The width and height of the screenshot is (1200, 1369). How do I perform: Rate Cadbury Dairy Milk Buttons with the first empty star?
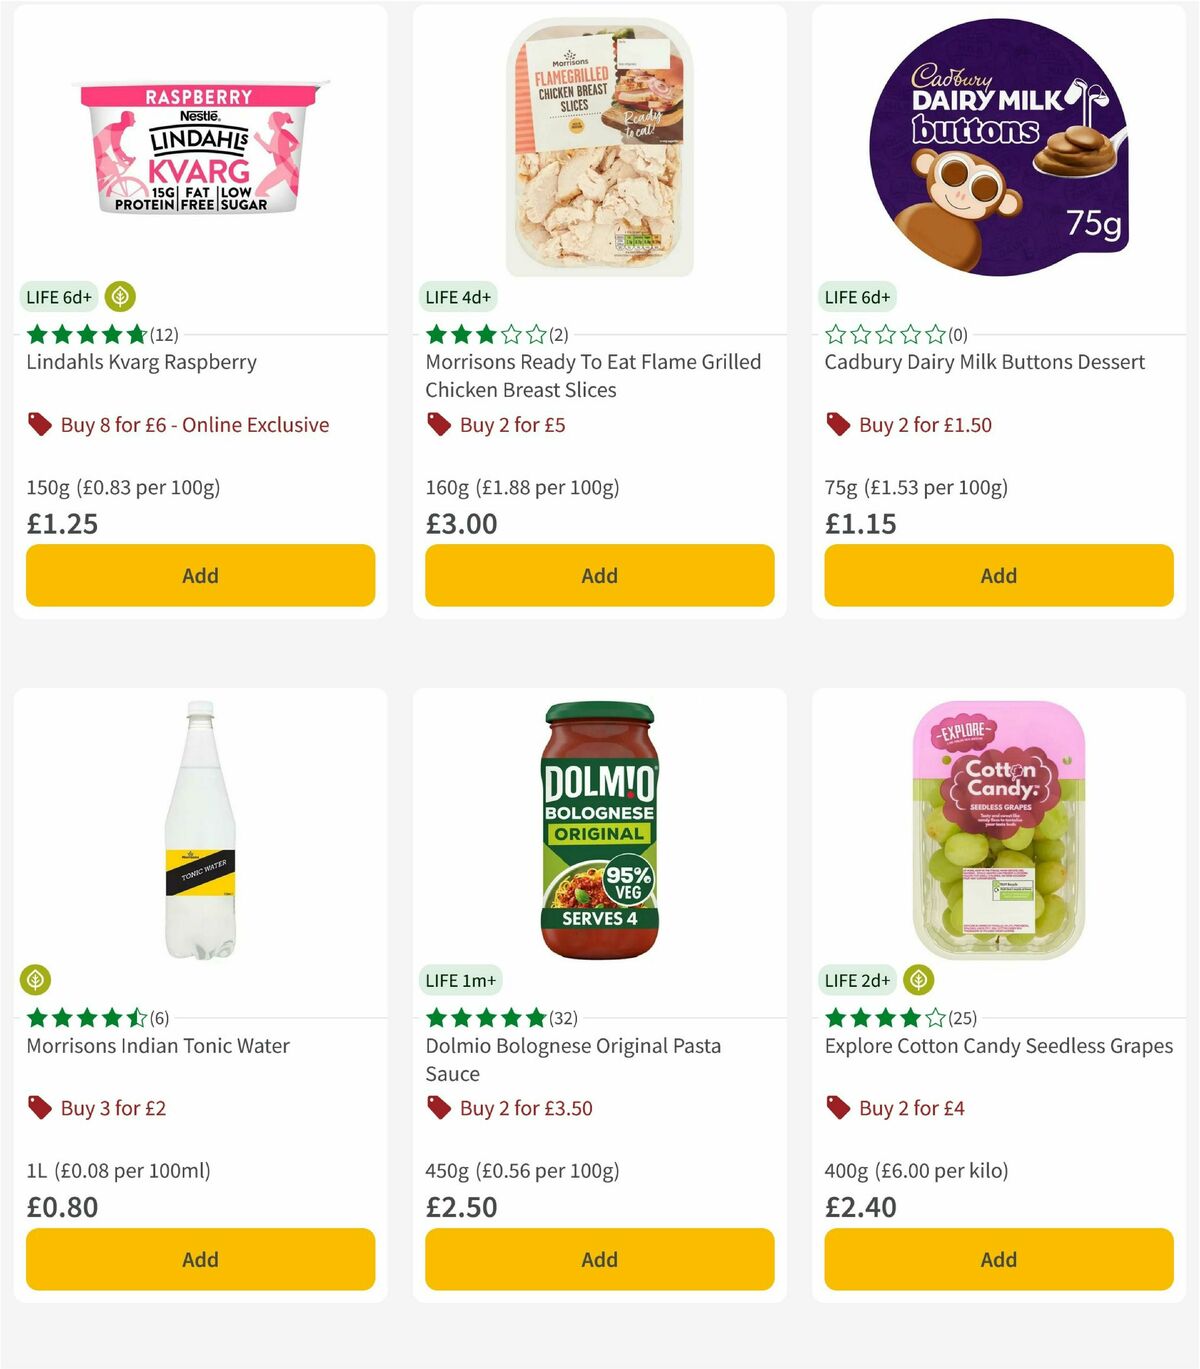coord(834,334)
